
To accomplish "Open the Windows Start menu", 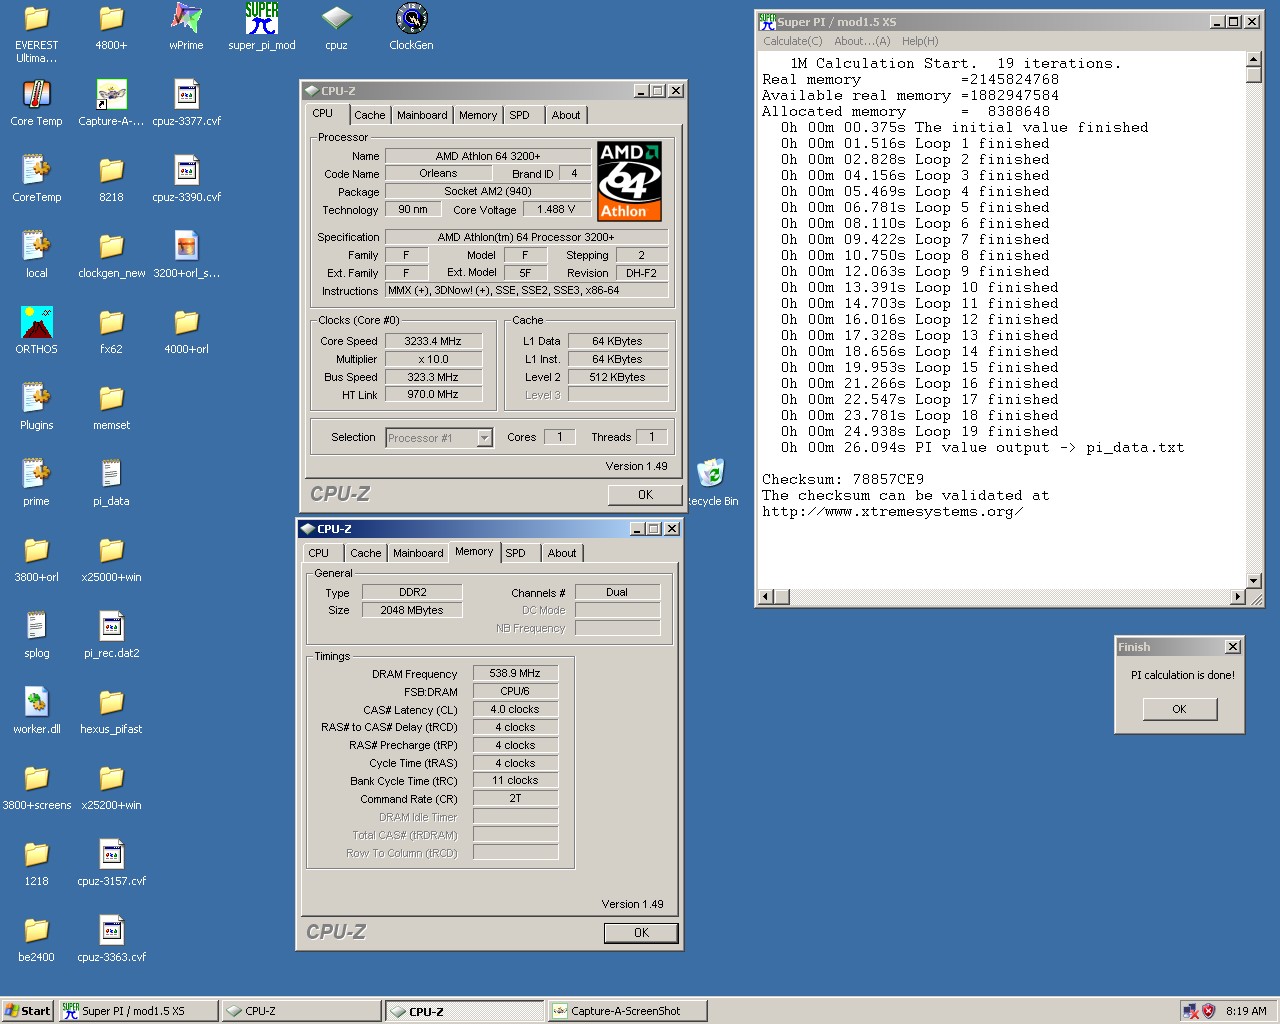I will [x=28, y=1011].
